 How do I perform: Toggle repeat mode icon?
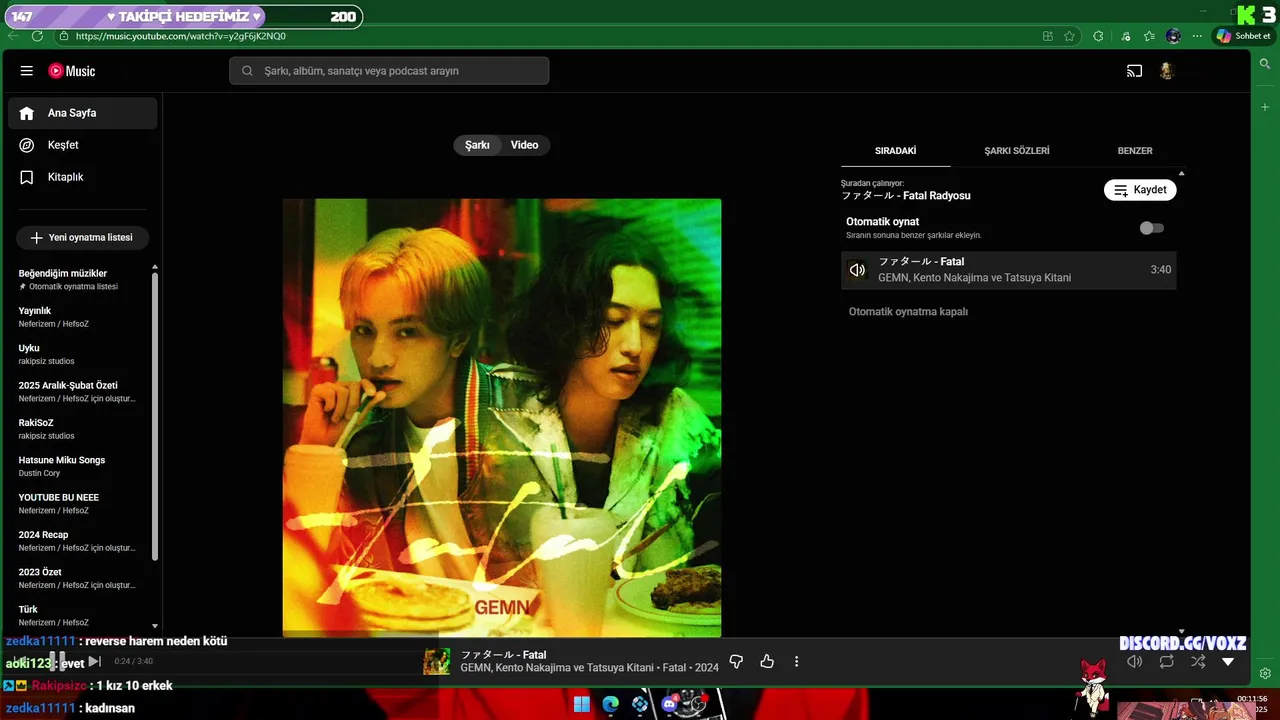[1166, 661]
